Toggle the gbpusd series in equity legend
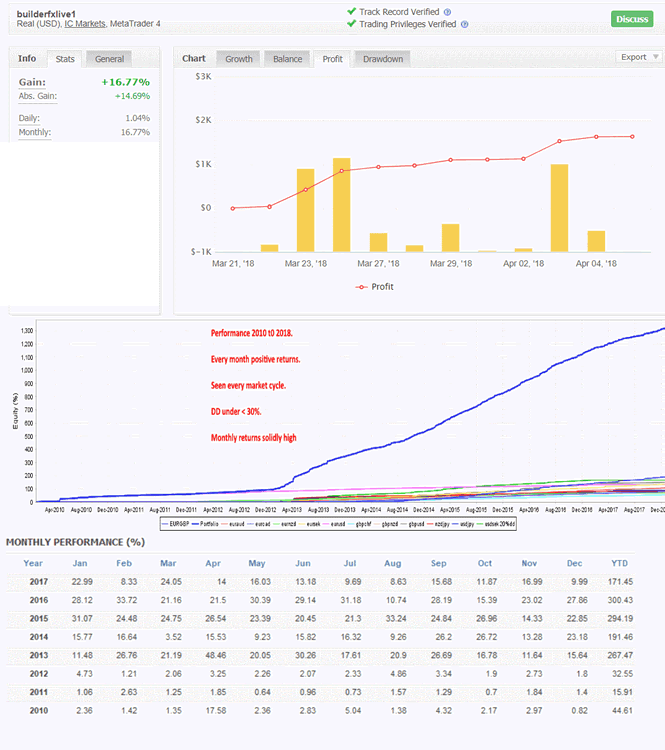Screen dimensions: 665x750 (424, 523)
